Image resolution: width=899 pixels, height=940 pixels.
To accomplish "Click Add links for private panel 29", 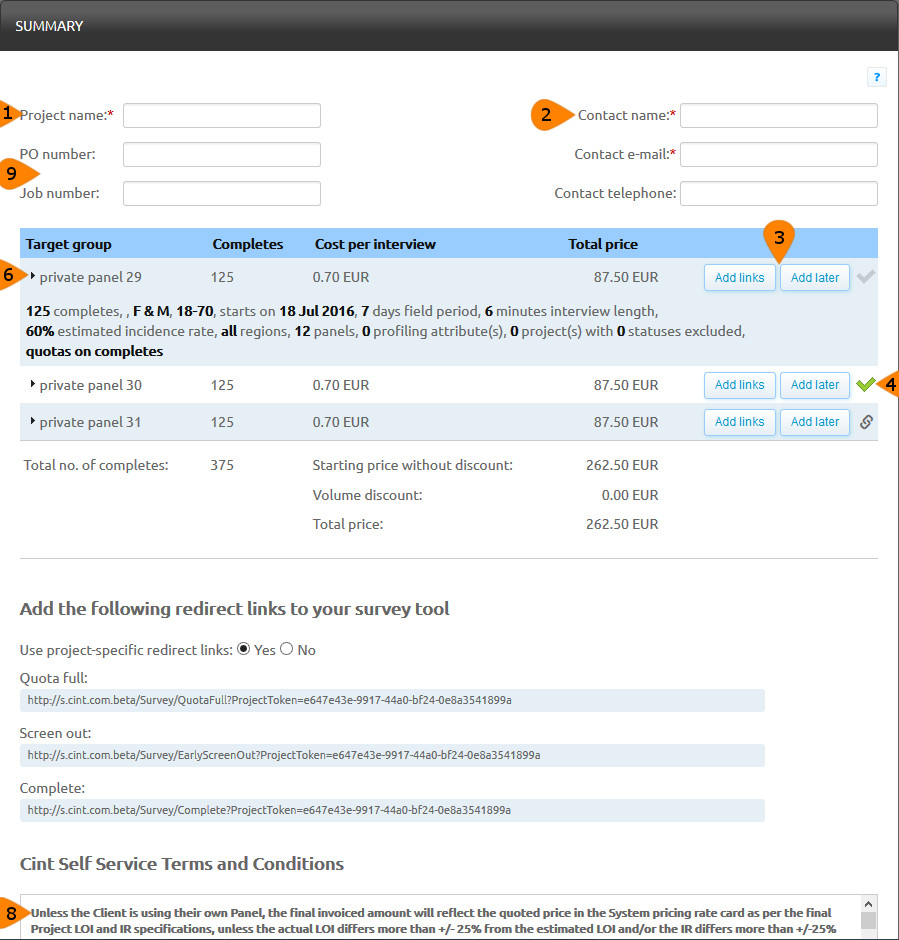I will (739, 277).
